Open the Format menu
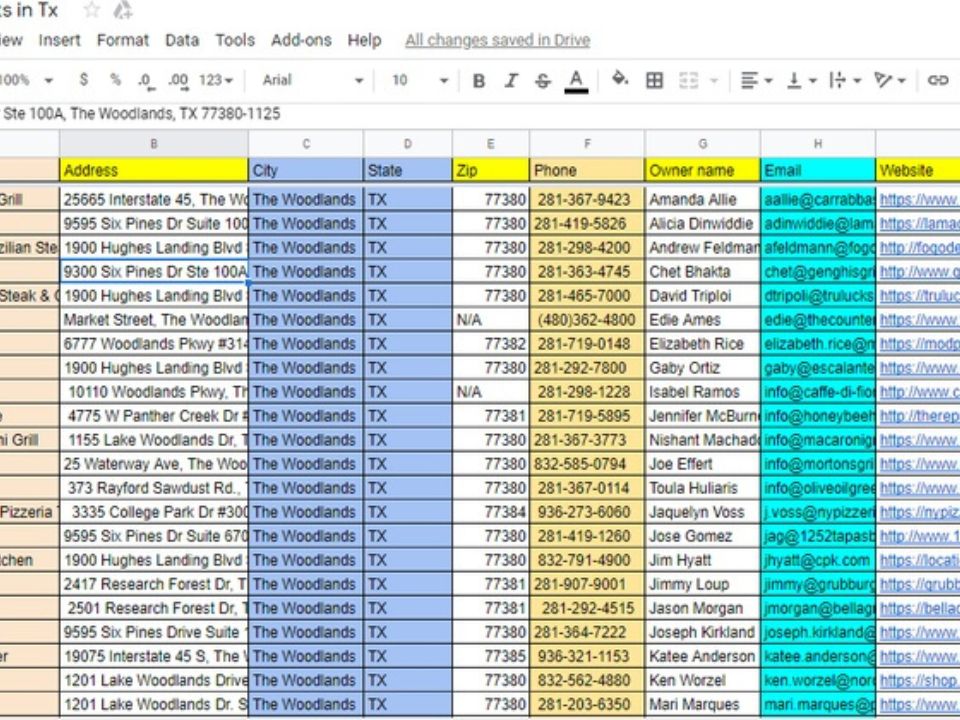The image size is (960, 720). pos(122,40)
